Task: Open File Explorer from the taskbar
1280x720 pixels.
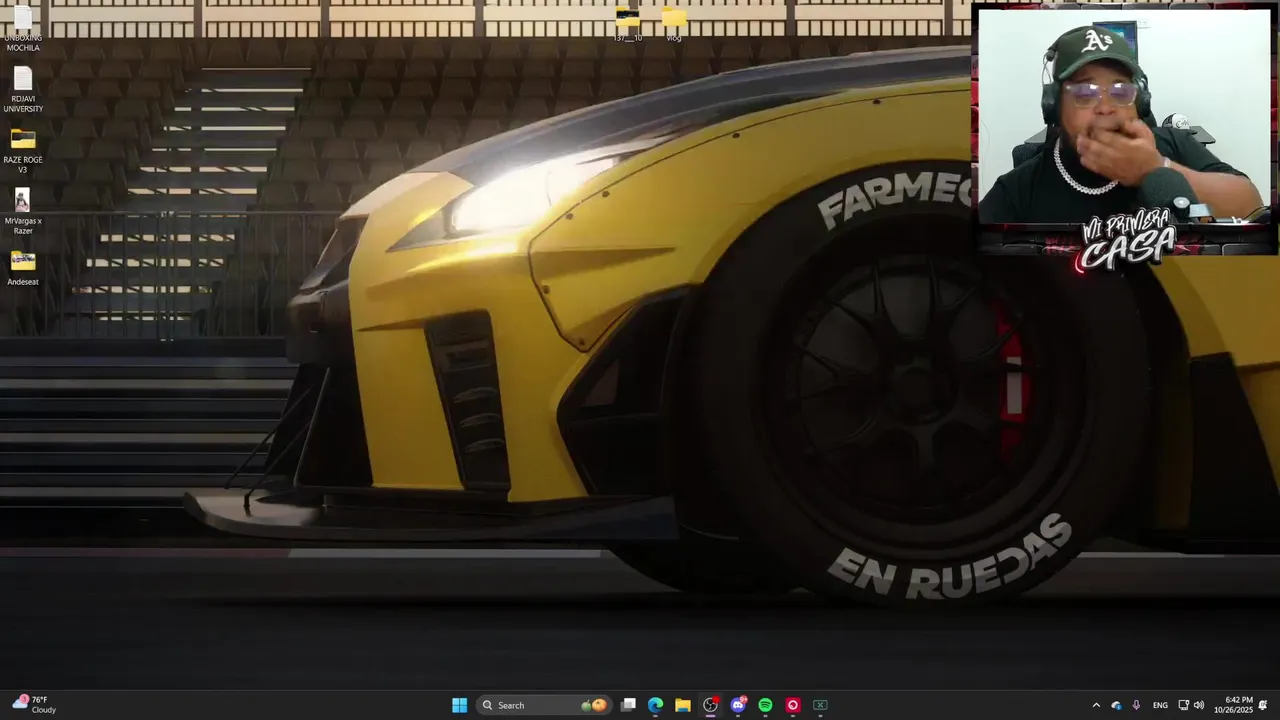Action: [x=683, y=705]
